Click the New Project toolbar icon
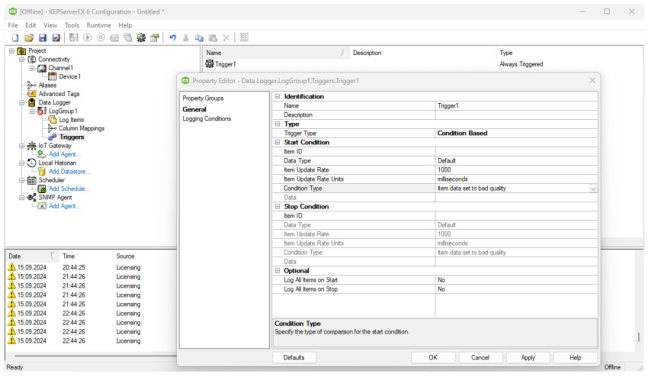Viewport: 648px width, 377px height. [x=15, y=38]
